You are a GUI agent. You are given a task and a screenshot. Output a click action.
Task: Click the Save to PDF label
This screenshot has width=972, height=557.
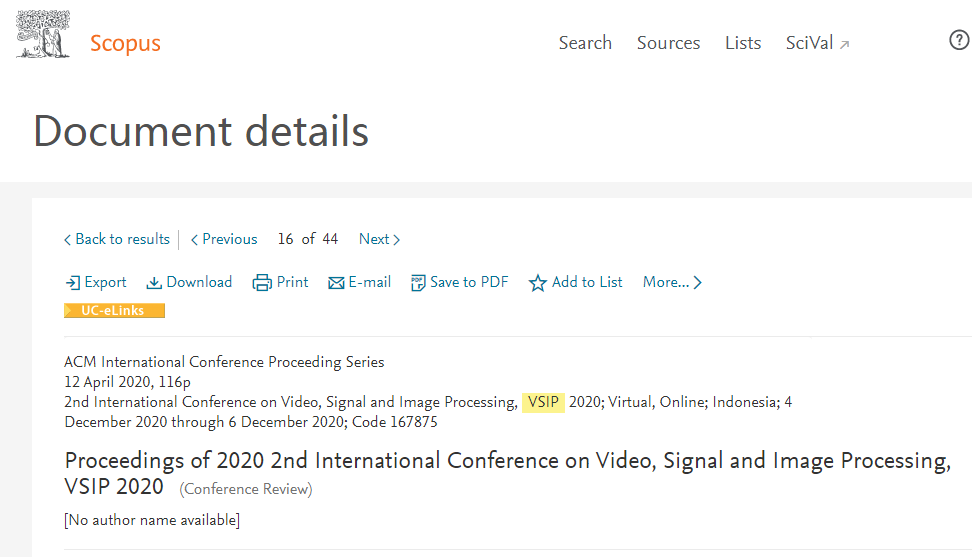click(469, 282)
